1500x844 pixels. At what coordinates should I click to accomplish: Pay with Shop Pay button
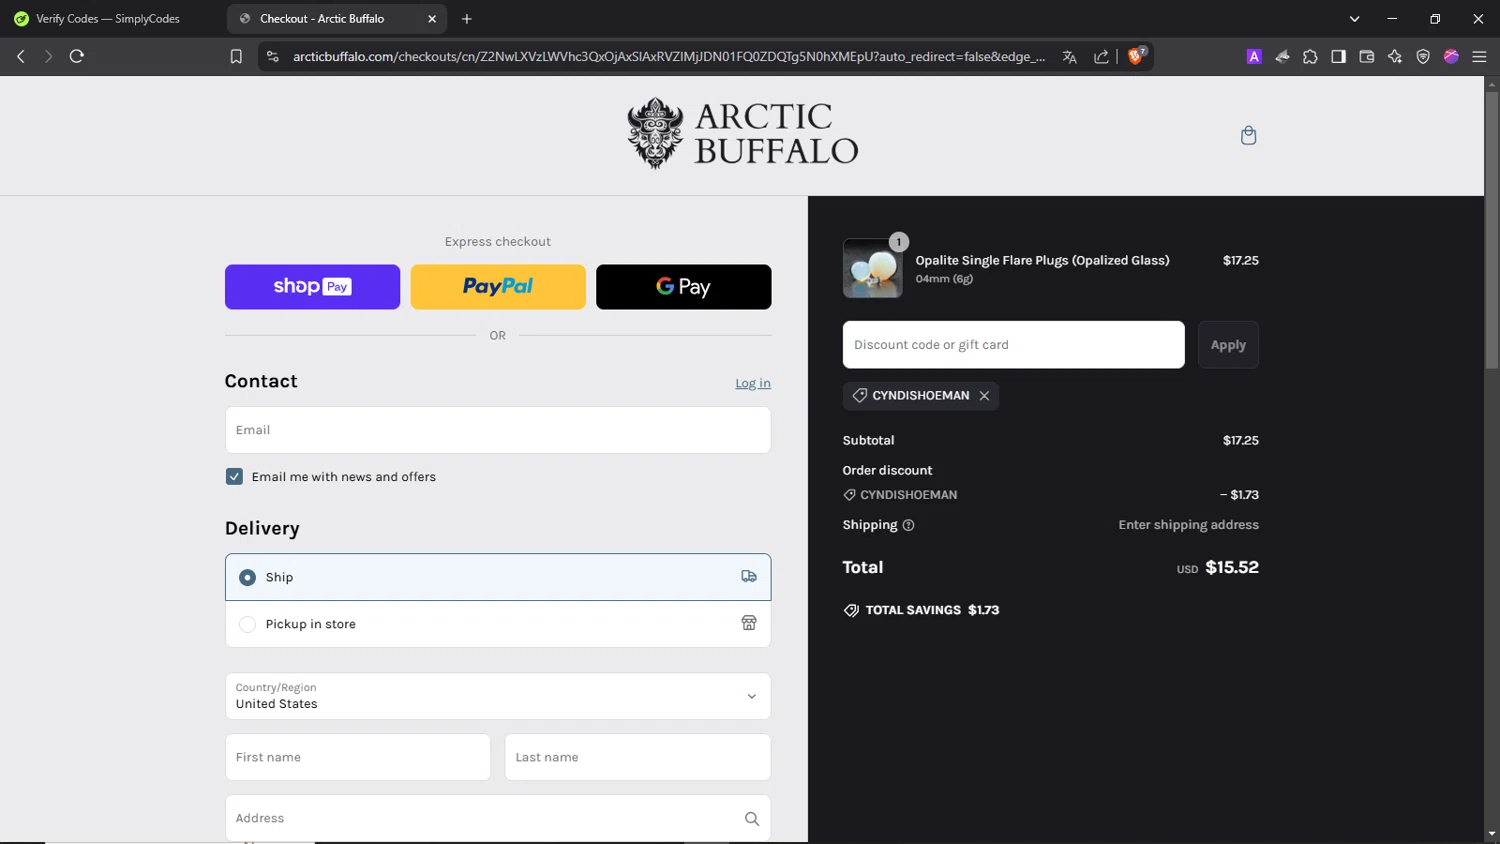pos(312,287)
